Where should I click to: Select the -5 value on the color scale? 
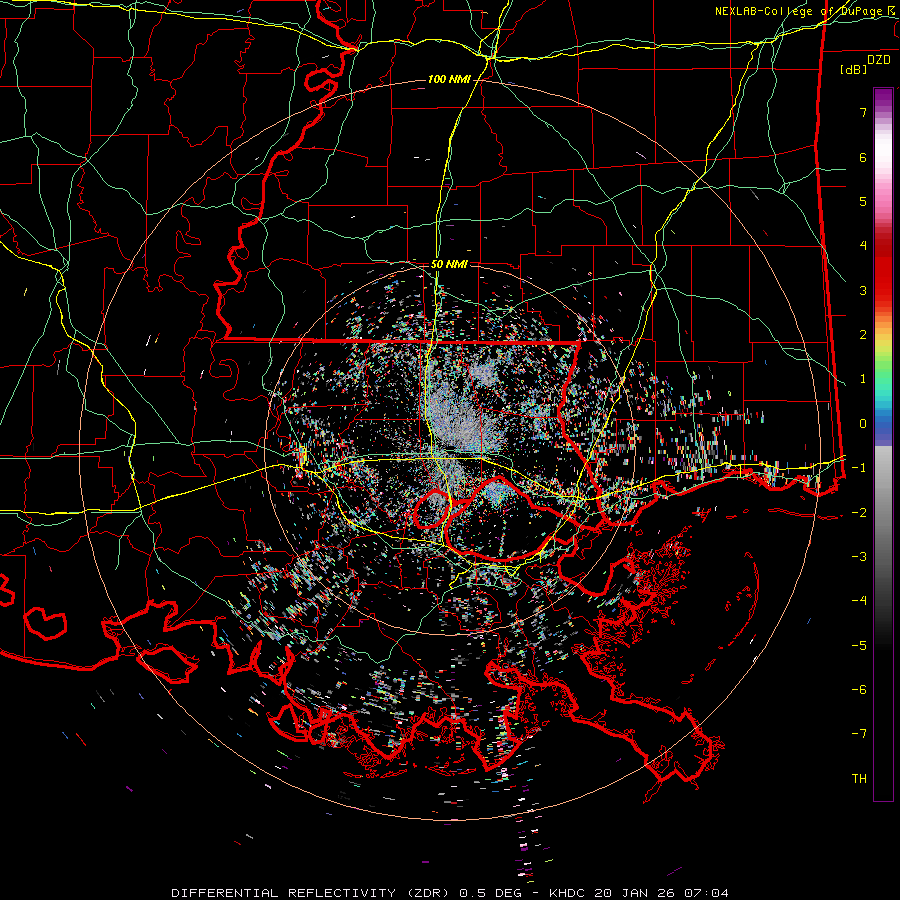pyautogui.click(x=859, y=646)
